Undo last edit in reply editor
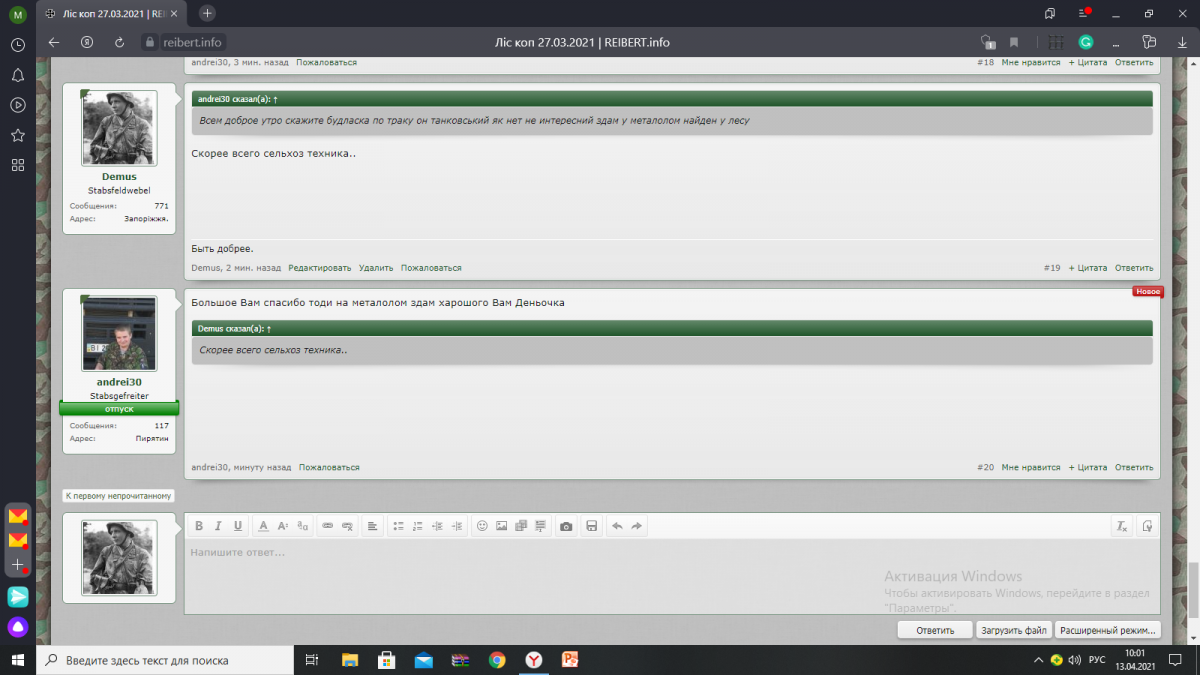This screenshot has width=1200, height=675. coord(617,526)
